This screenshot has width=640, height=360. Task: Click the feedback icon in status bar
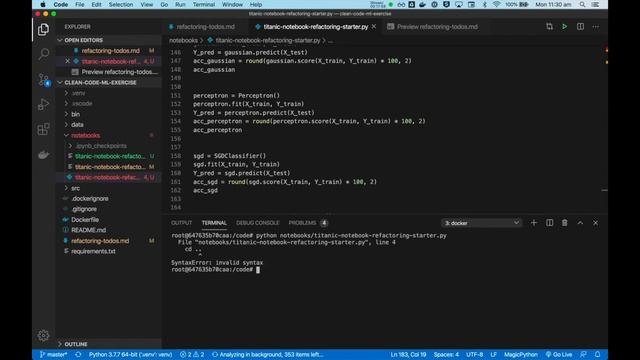(x=583, y=355)
